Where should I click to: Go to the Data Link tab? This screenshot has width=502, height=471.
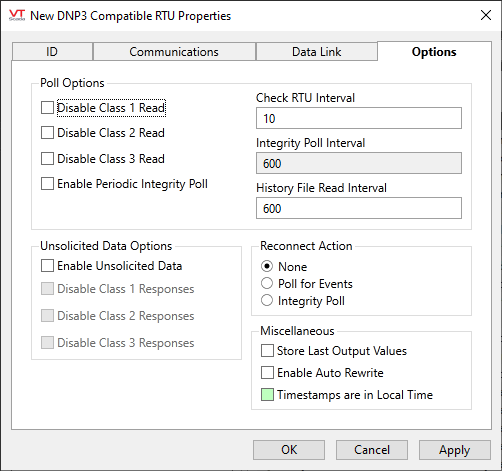(316, 52)
